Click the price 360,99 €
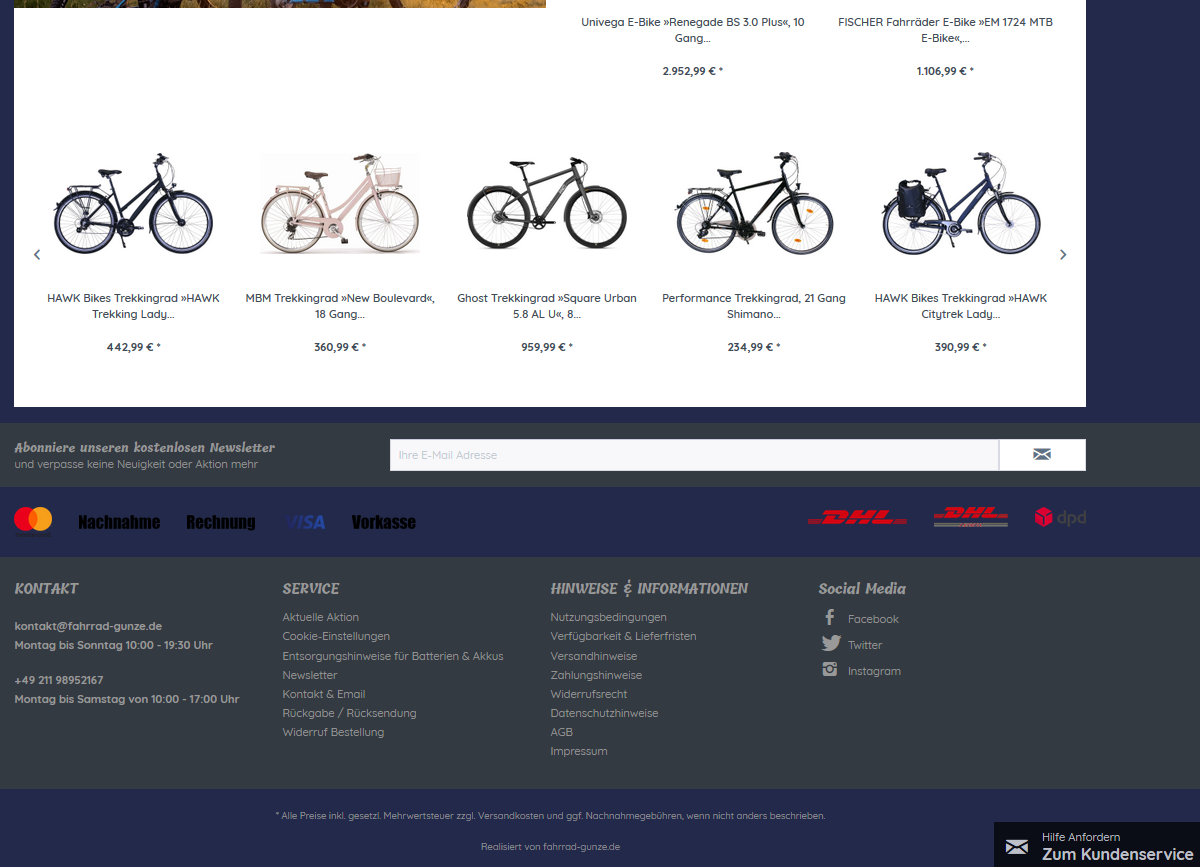Screen dimensions: 1200x867 [340, 347]
